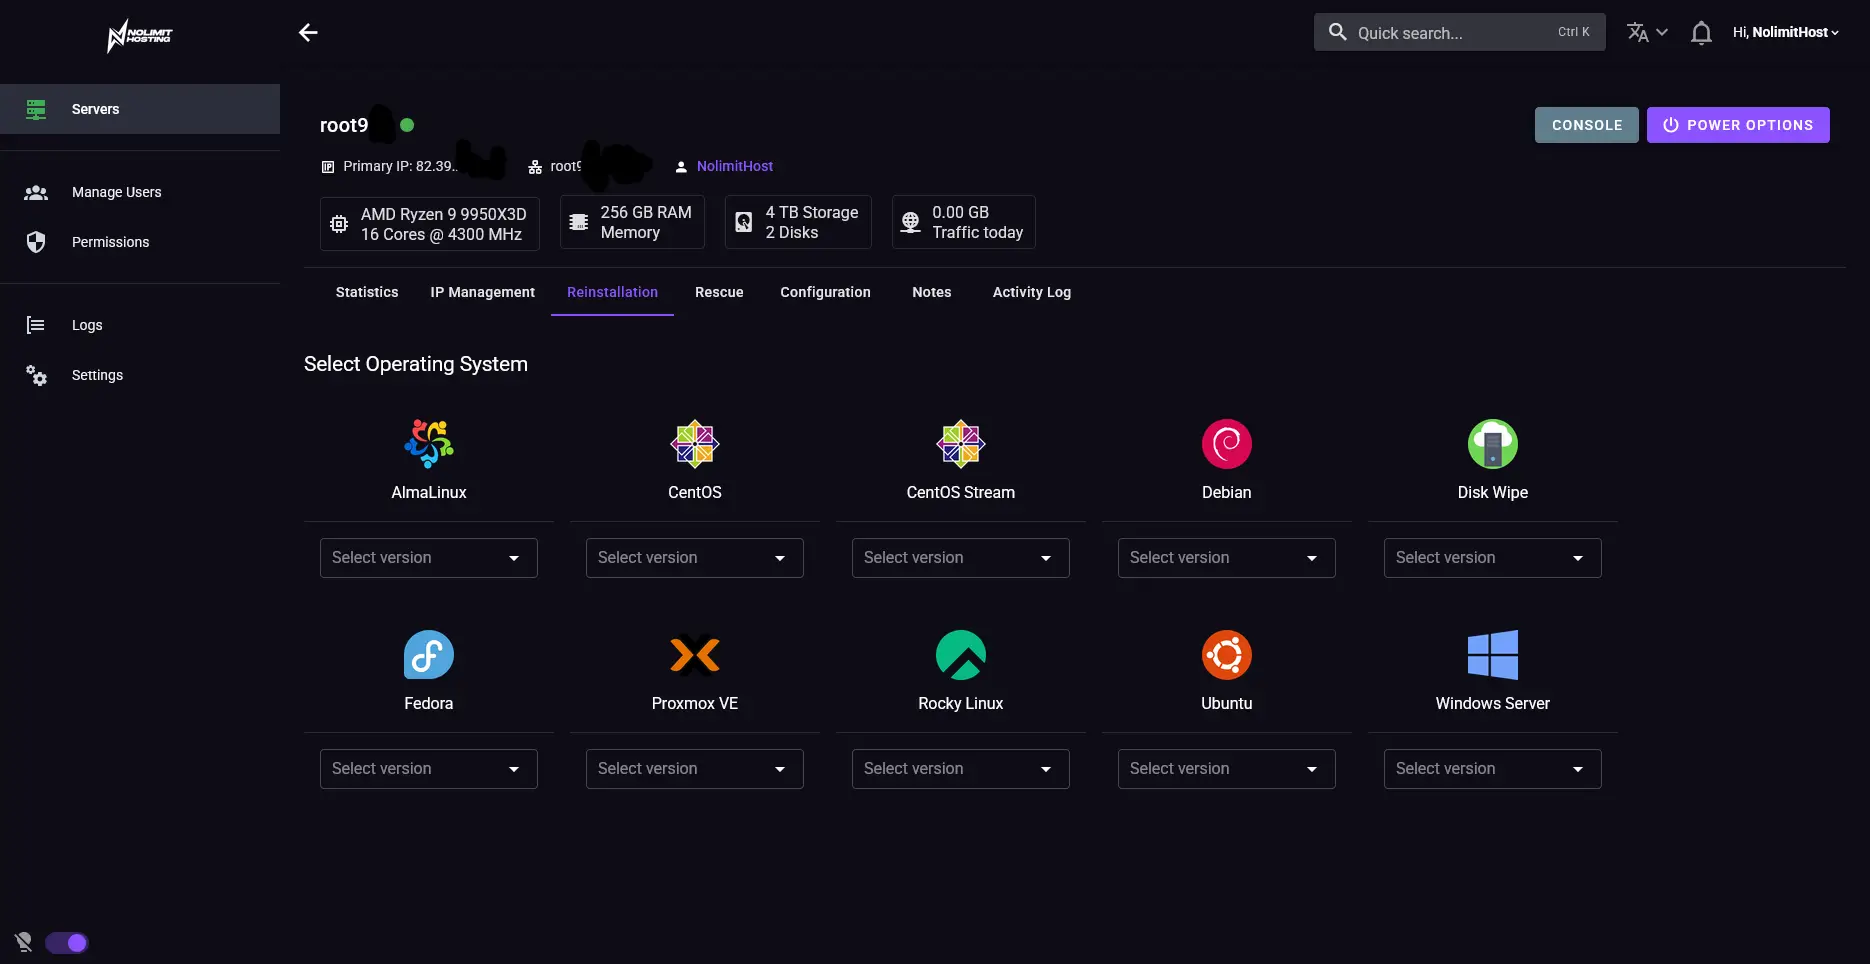Click the Traffic today text
The image size is (1870, 964).
click(978, 232)
